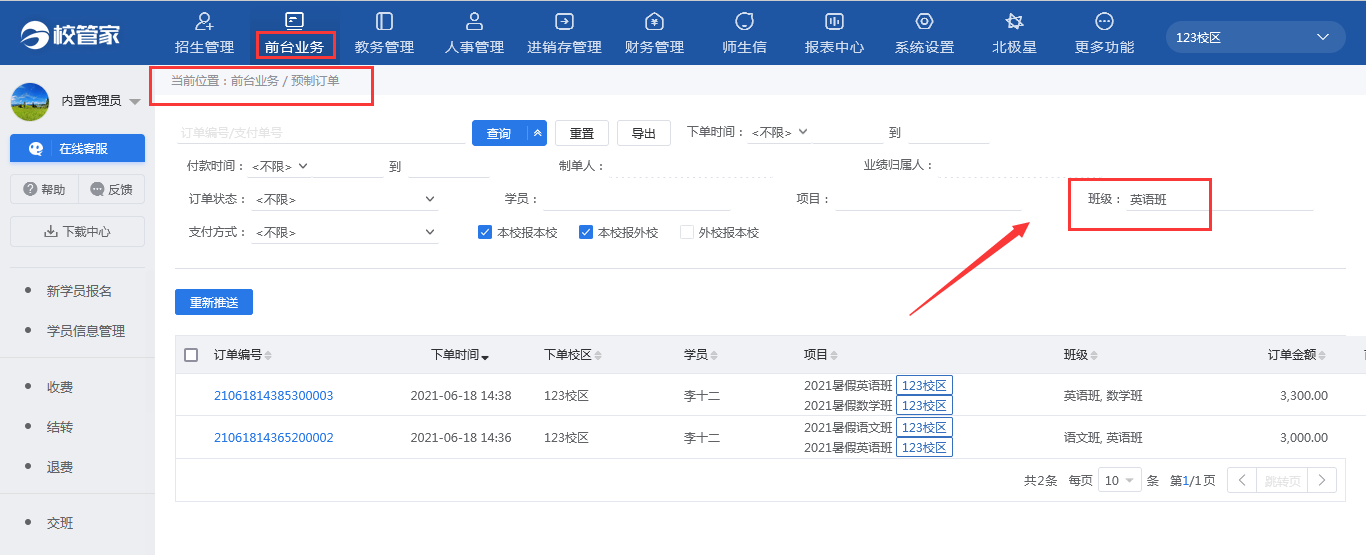This screenshot has height=555, width=1366.
Task: Click the 校管家 logo
Action: (70, 35)
